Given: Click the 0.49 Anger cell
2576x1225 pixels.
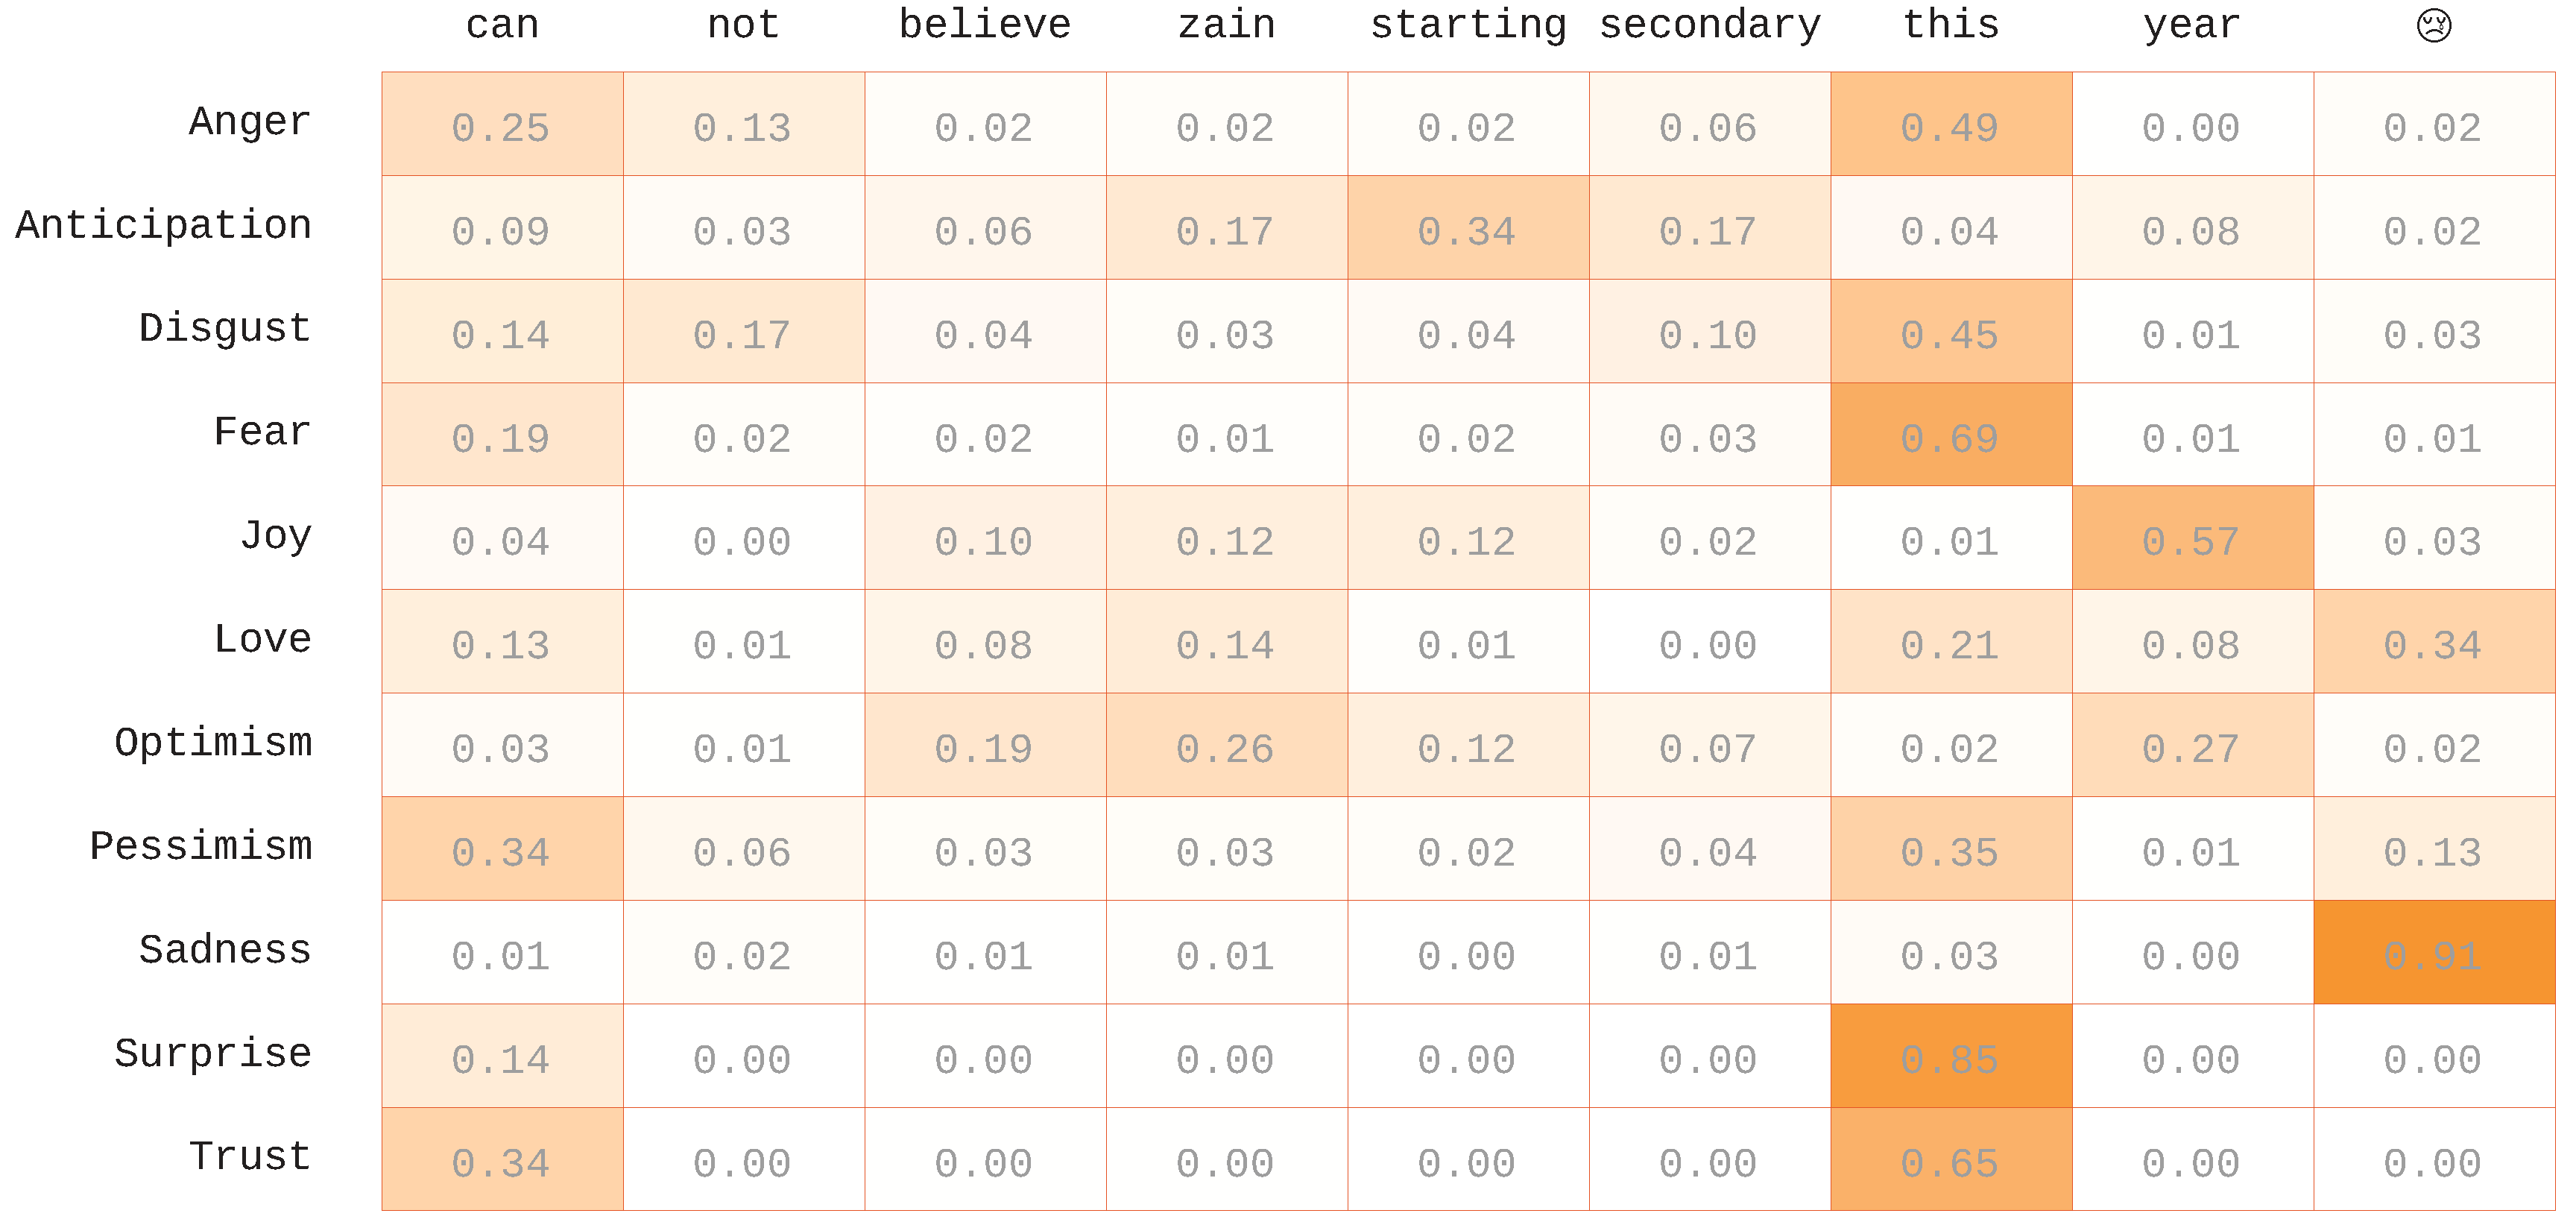Looking at the screenshot, I should [x=1950, y=125].
